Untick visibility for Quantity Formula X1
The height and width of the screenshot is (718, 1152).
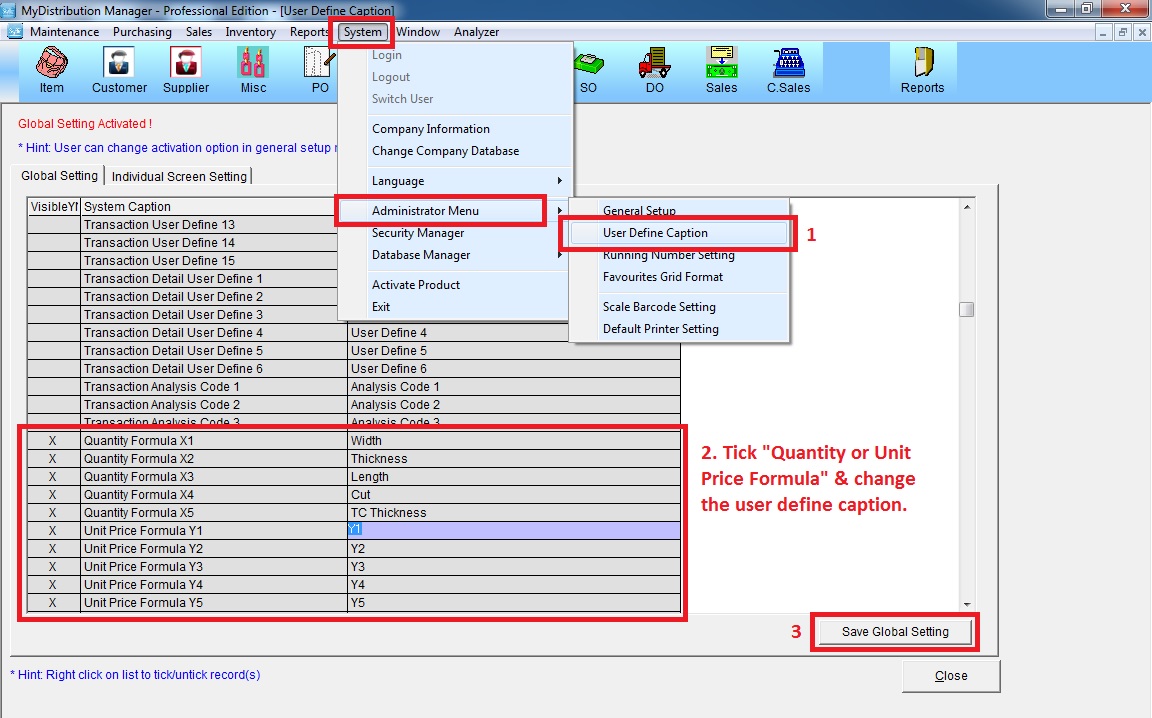pos(53,441)
